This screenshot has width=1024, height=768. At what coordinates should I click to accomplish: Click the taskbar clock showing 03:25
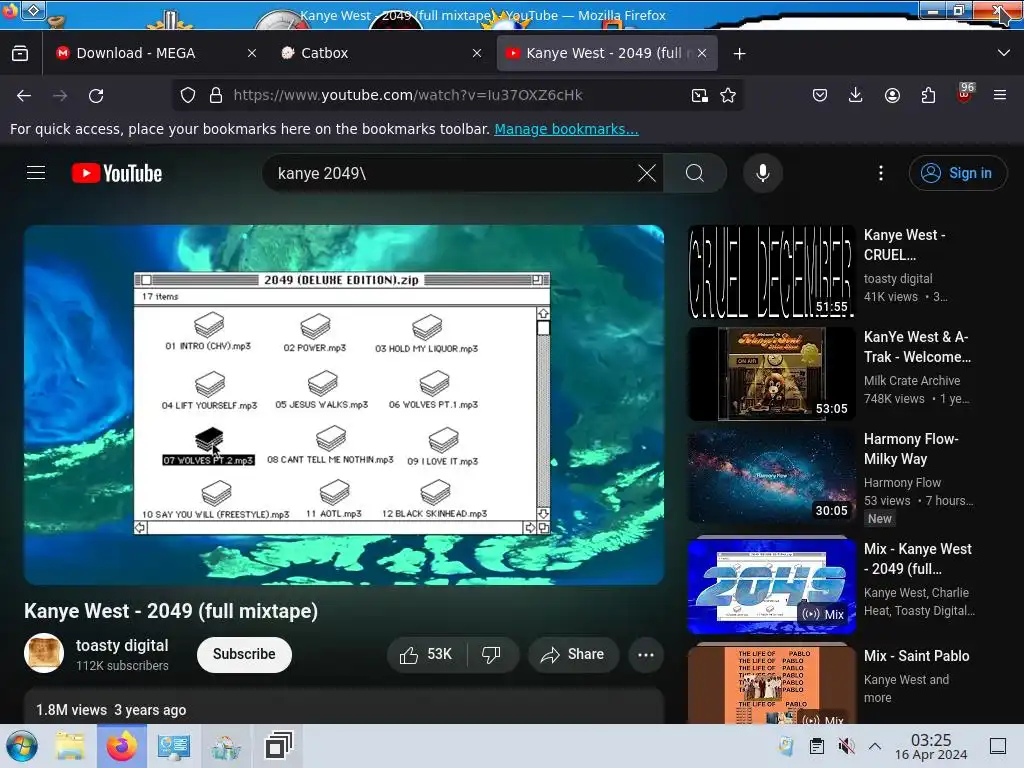click(x=931, y=746)
